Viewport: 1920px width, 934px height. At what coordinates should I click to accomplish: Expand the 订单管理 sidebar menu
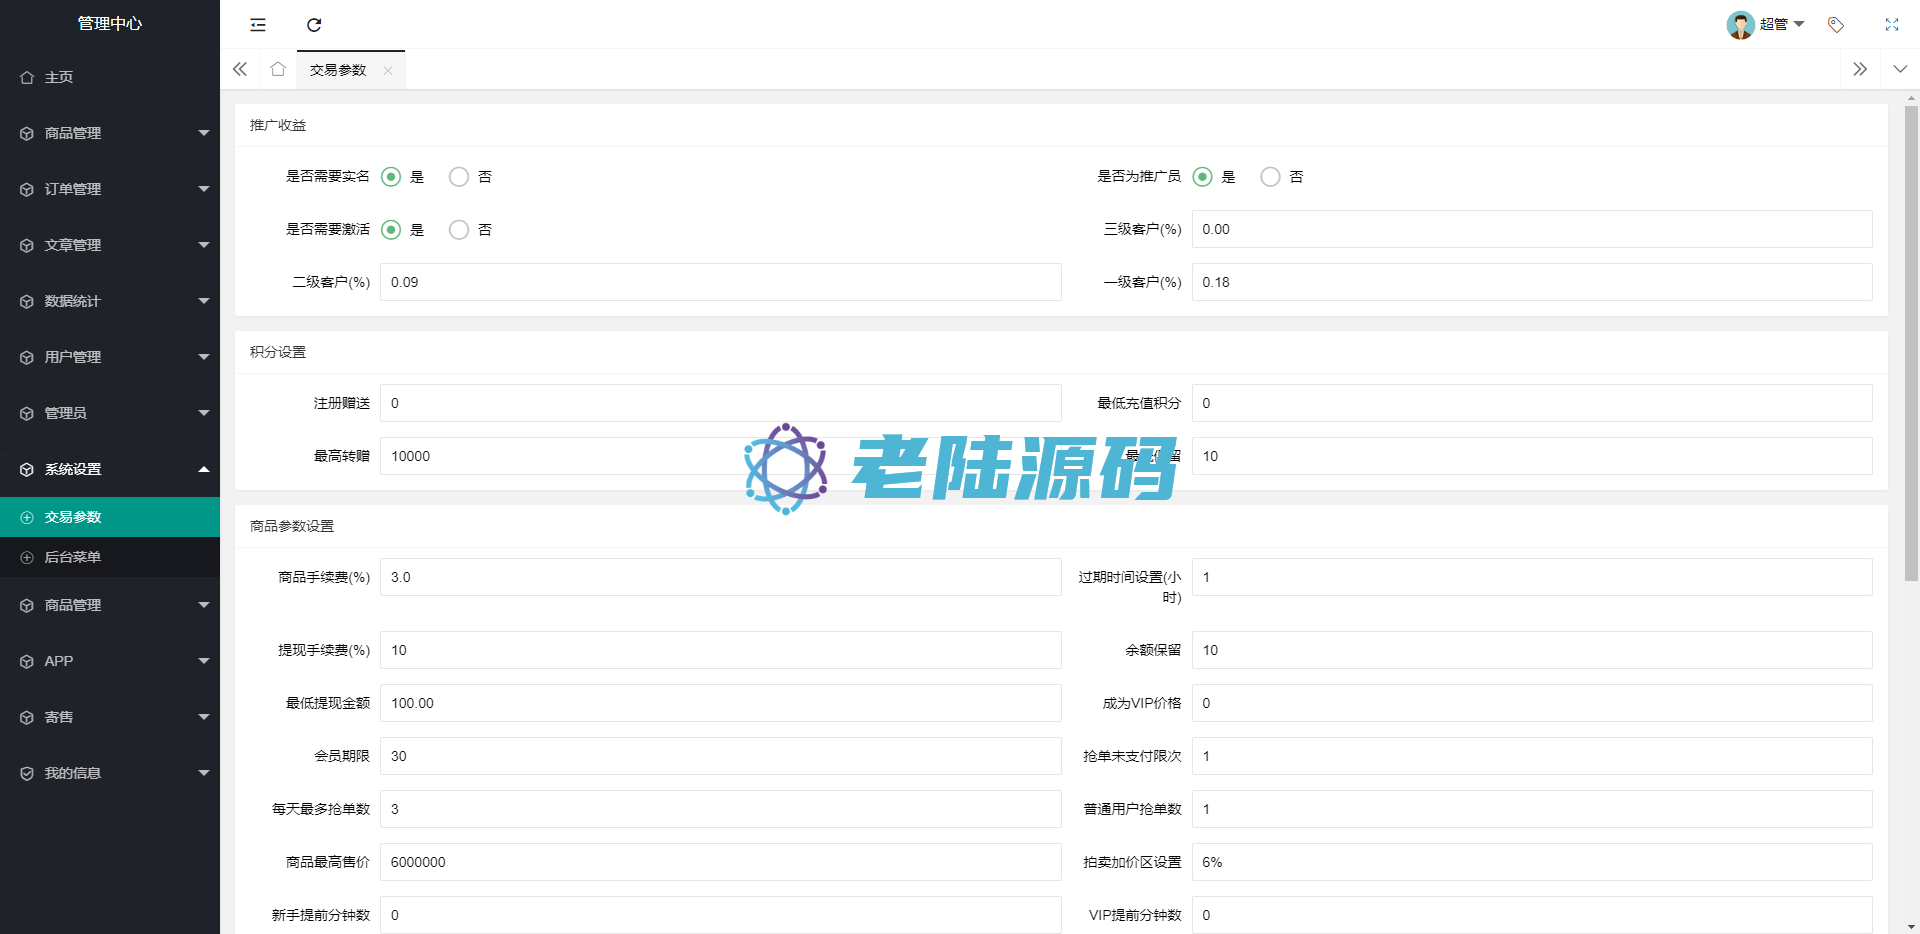pos(110,189)
